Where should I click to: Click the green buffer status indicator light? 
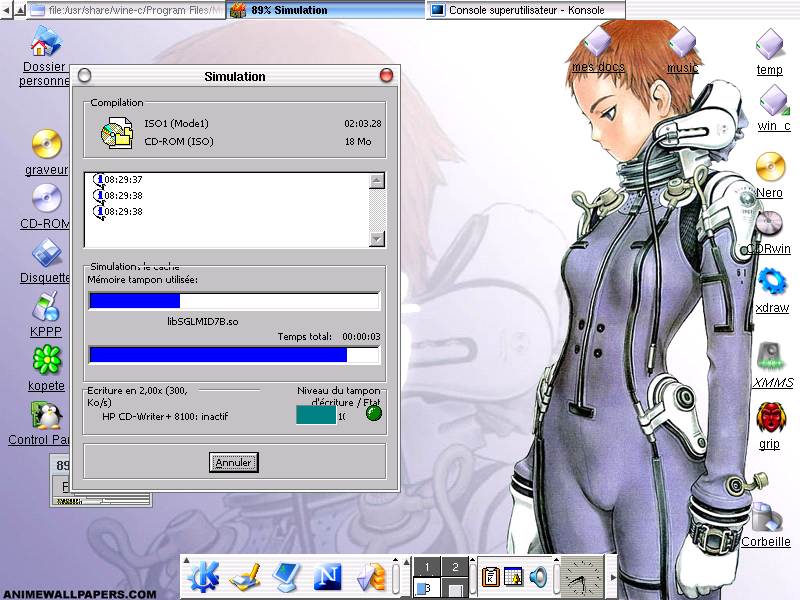374,413
